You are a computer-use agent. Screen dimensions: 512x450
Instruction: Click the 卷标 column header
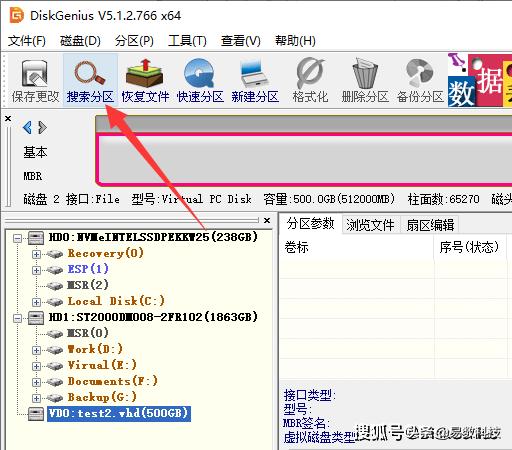coord(356,247)
